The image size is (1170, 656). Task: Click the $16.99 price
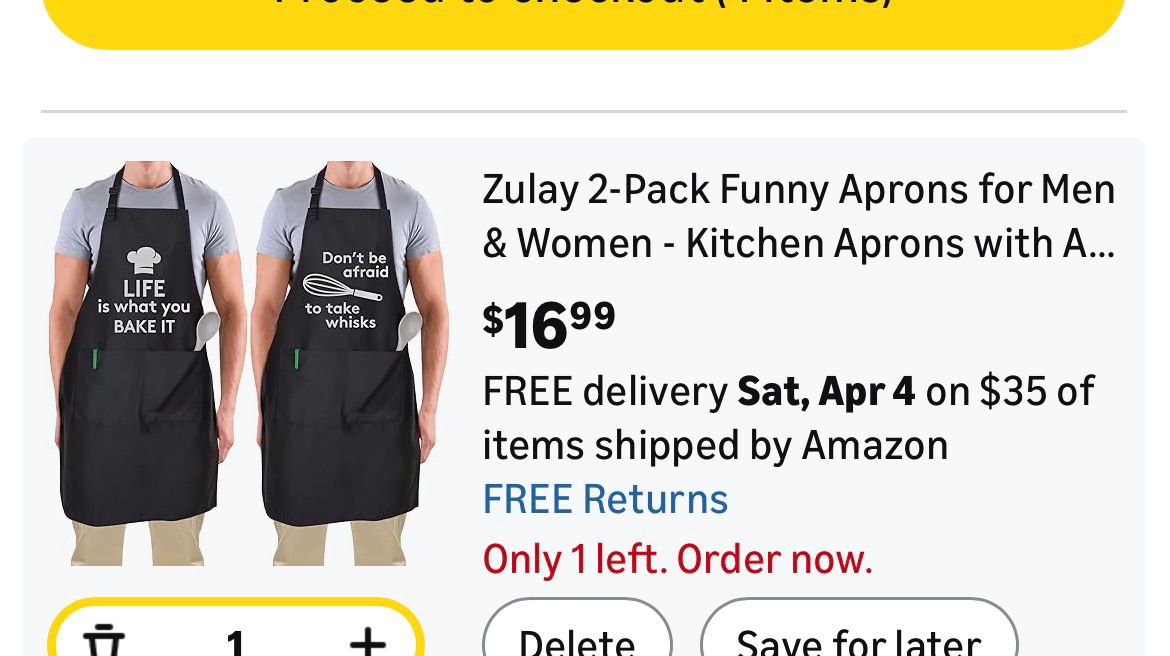[x=549, y=325]
